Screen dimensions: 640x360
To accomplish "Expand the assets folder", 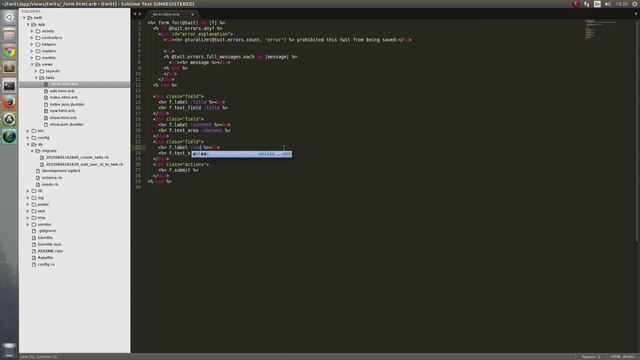I will point(32,31).
